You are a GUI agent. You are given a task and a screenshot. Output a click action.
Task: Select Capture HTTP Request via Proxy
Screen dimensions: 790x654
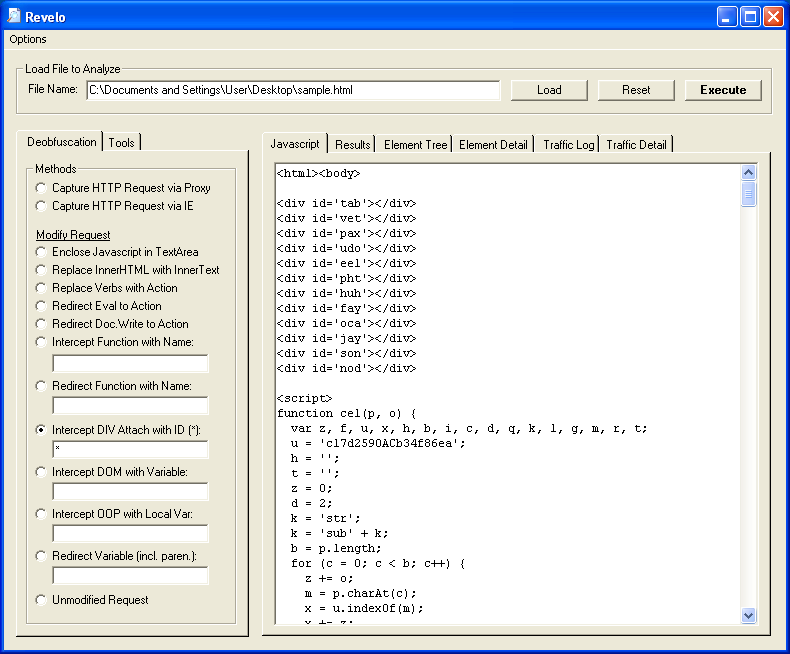pyautogui.click(x=40, y=188)
